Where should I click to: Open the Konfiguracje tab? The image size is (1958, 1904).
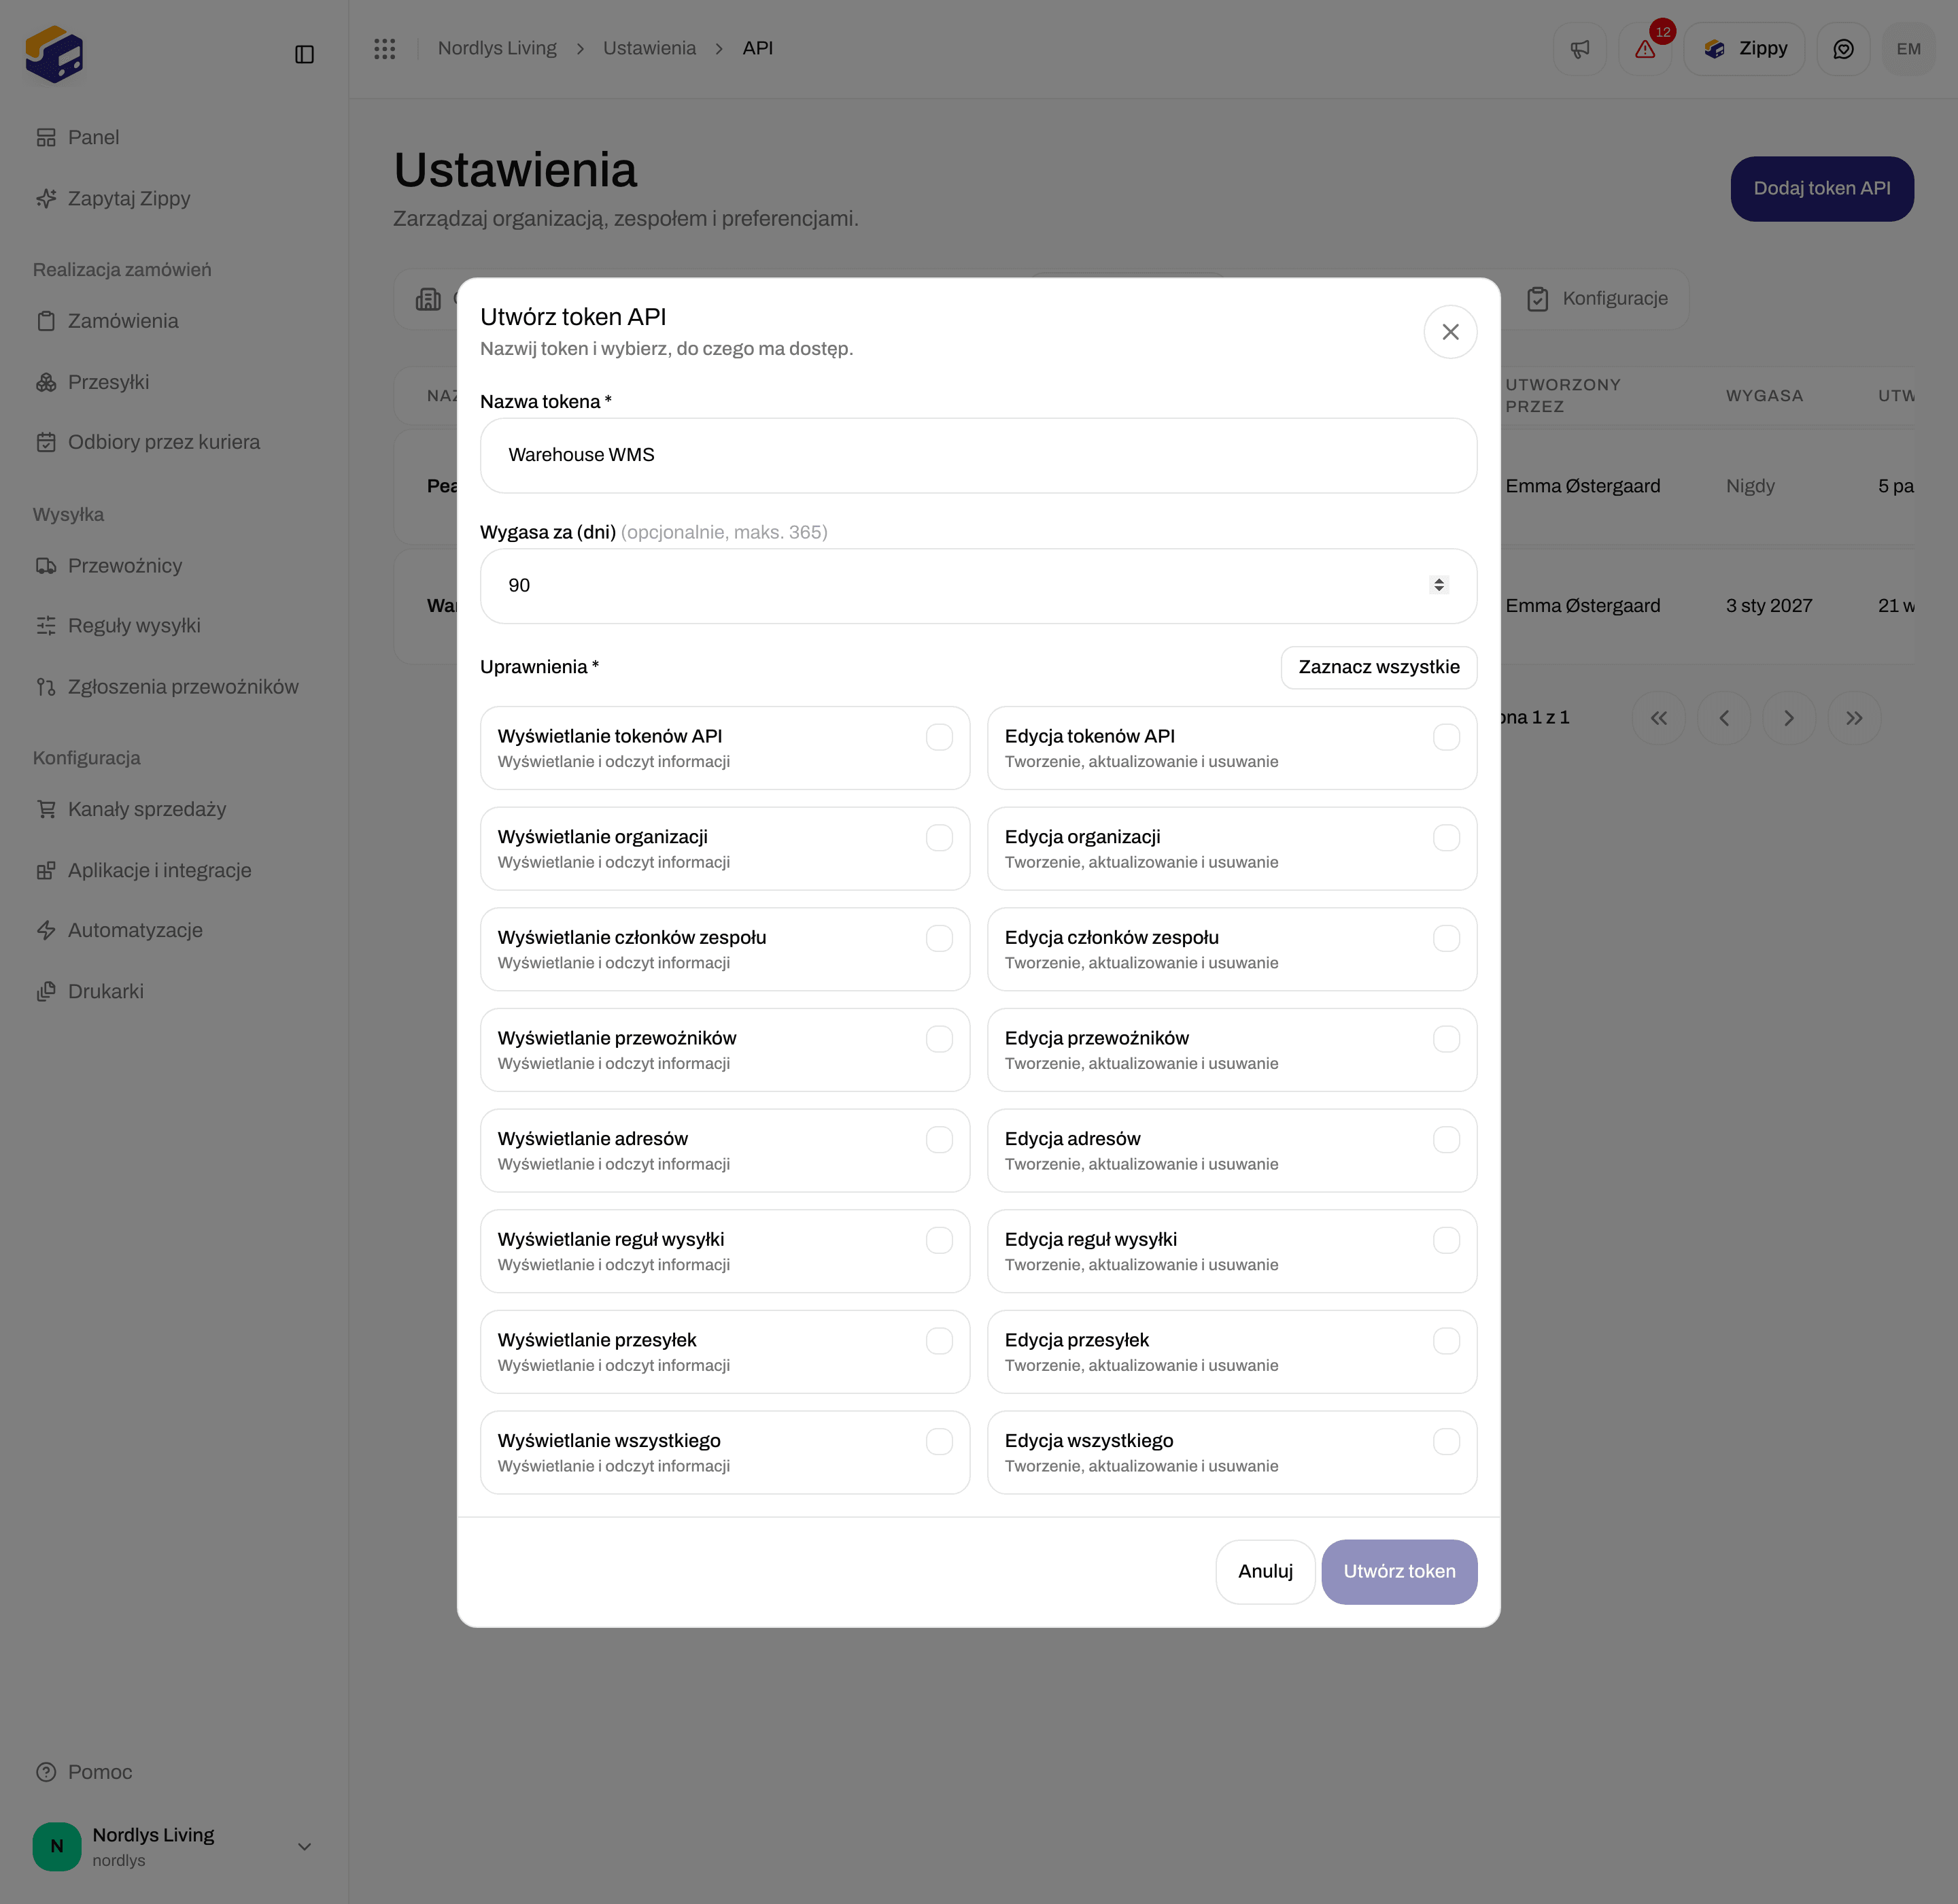(1597, 299)
